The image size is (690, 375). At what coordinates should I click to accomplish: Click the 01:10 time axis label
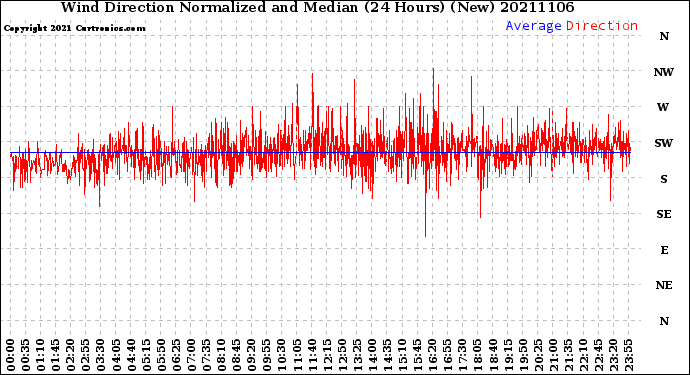click(40, 355)
